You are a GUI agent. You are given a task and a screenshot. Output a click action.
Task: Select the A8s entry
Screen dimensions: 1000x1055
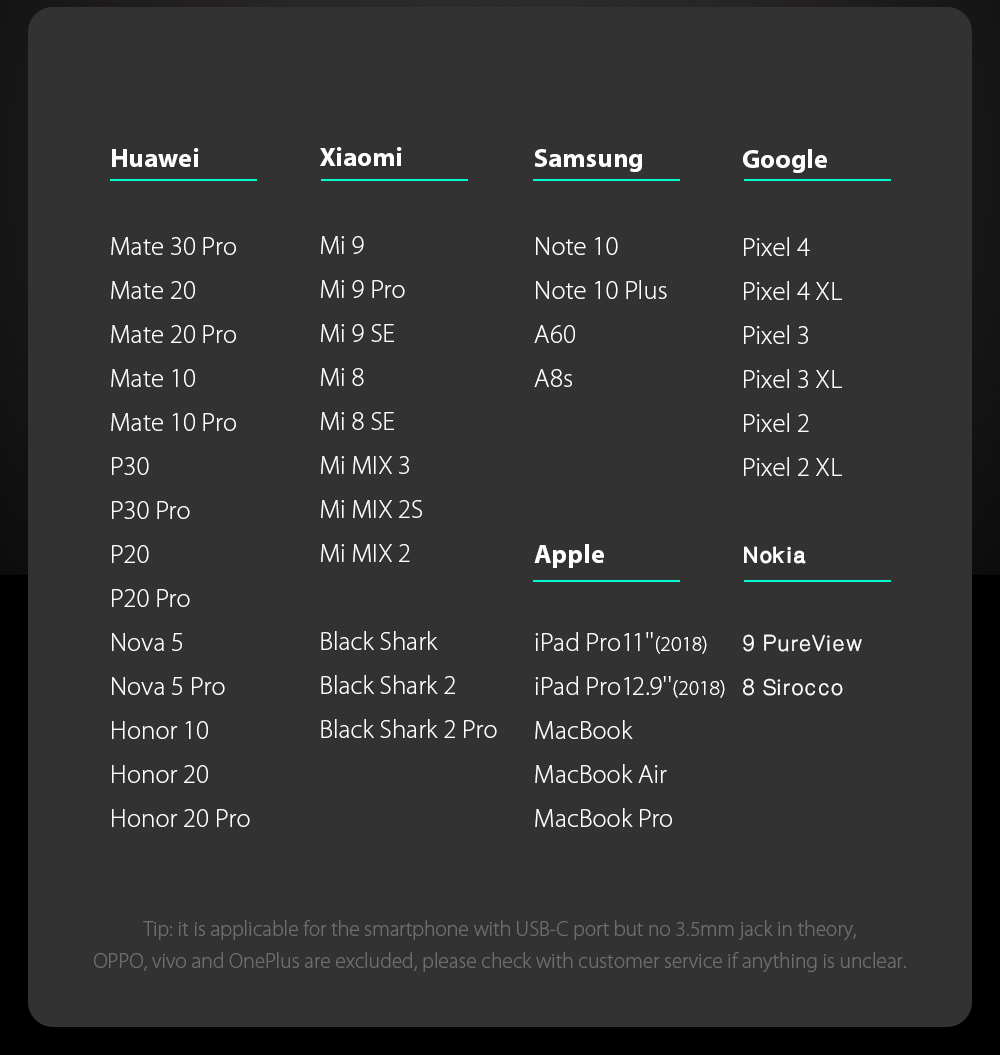point(554,379)
